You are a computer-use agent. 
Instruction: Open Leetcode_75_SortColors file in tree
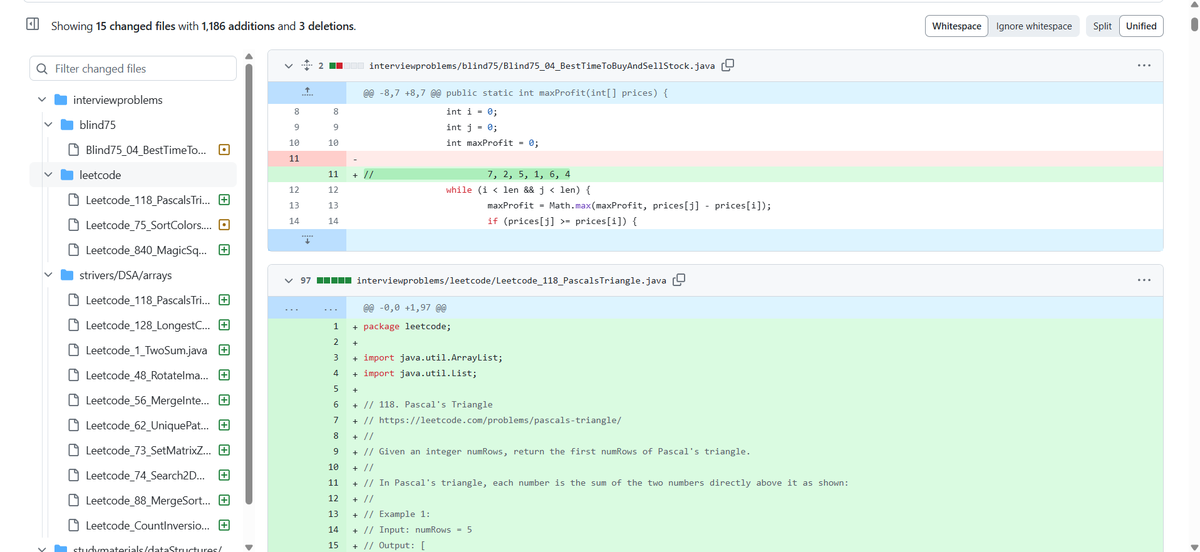[146, 225]
